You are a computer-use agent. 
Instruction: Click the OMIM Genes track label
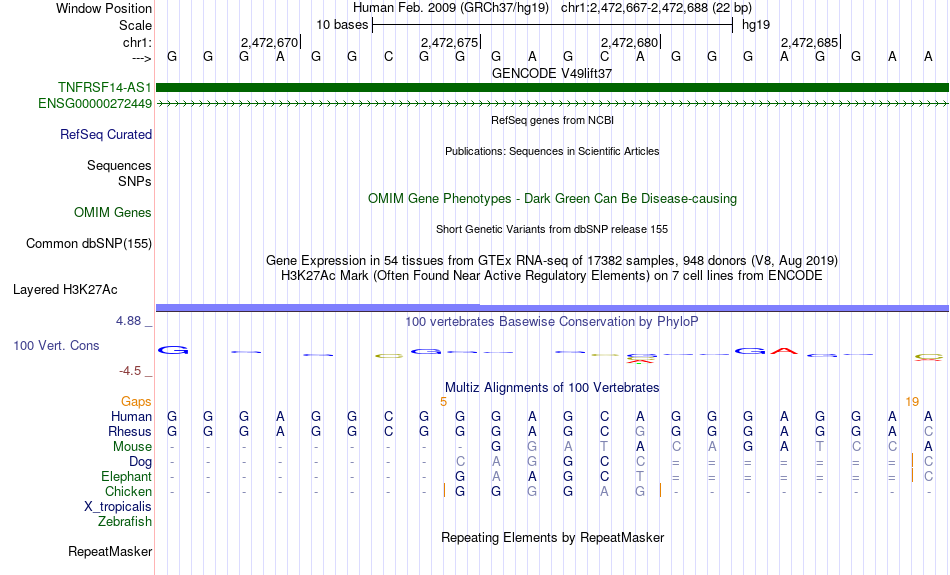(x=113, y=213)
